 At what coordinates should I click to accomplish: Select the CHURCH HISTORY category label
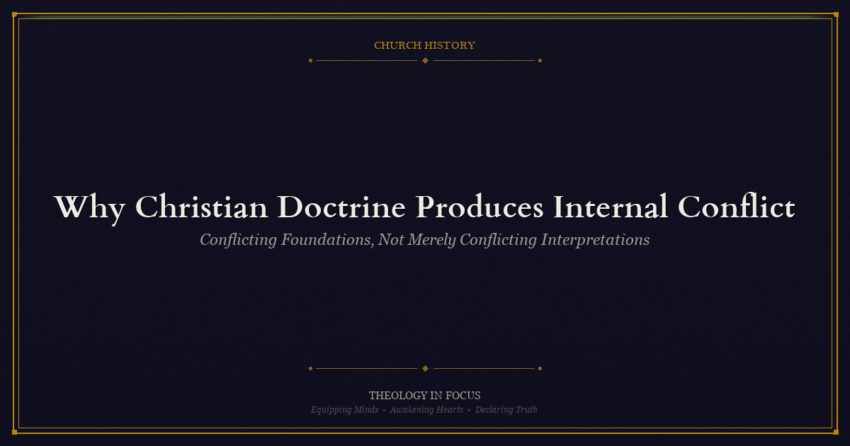pyautogui.click(x=425, y=45)
